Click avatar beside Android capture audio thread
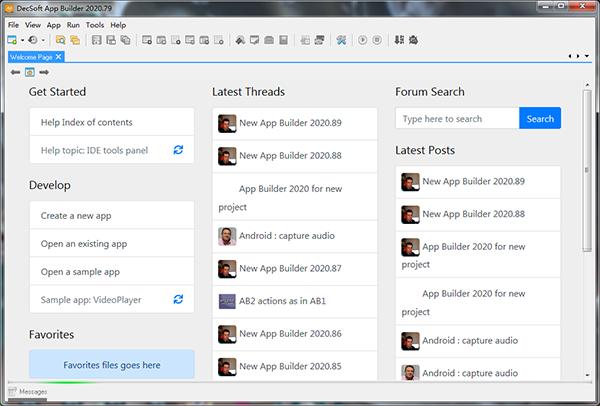 (x=227, y=236)
